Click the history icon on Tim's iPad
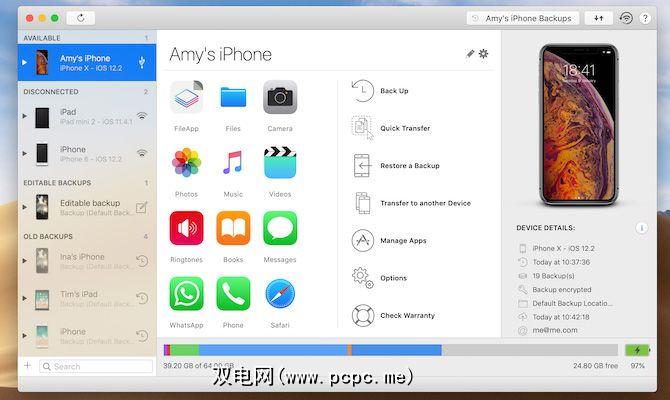 point(142,298)
